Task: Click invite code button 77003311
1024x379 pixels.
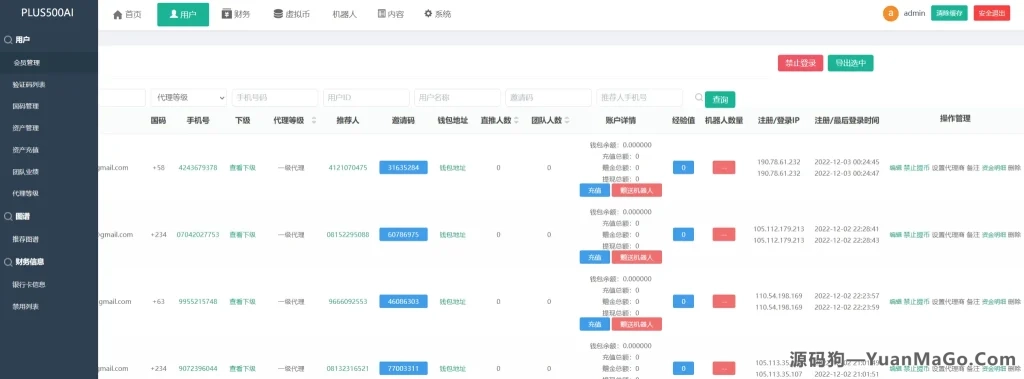Action: [x=403, y=368]
